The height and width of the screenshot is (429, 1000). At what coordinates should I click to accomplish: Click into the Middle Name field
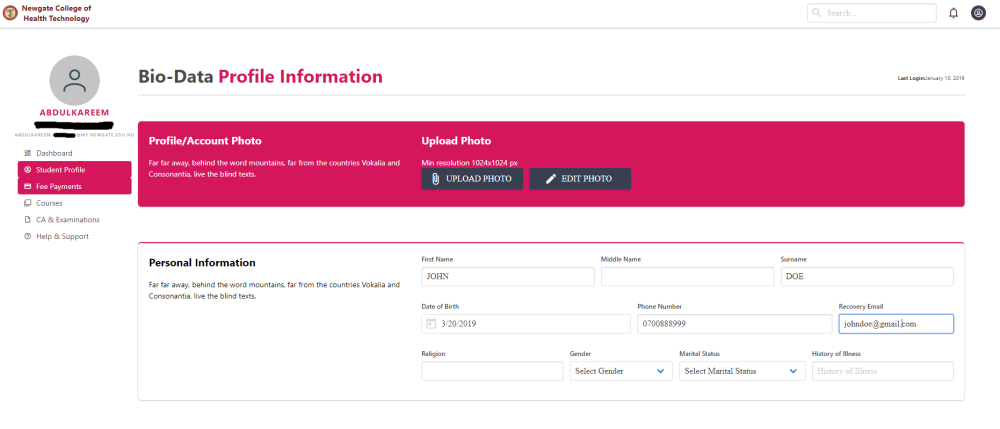tap(687, 277)
